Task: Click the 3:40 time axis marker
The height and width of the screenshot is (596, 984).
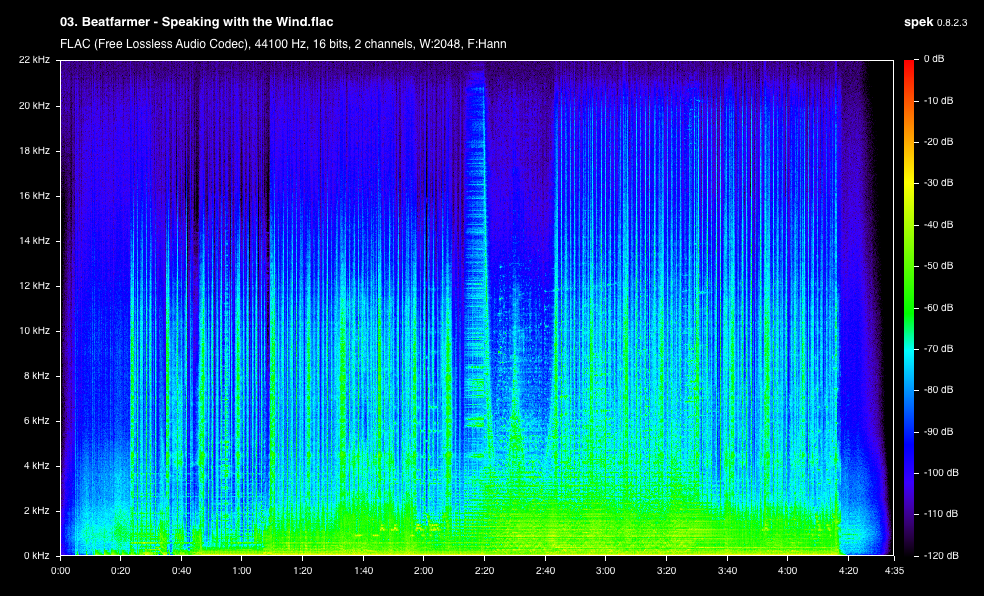Action: [727, 570]
